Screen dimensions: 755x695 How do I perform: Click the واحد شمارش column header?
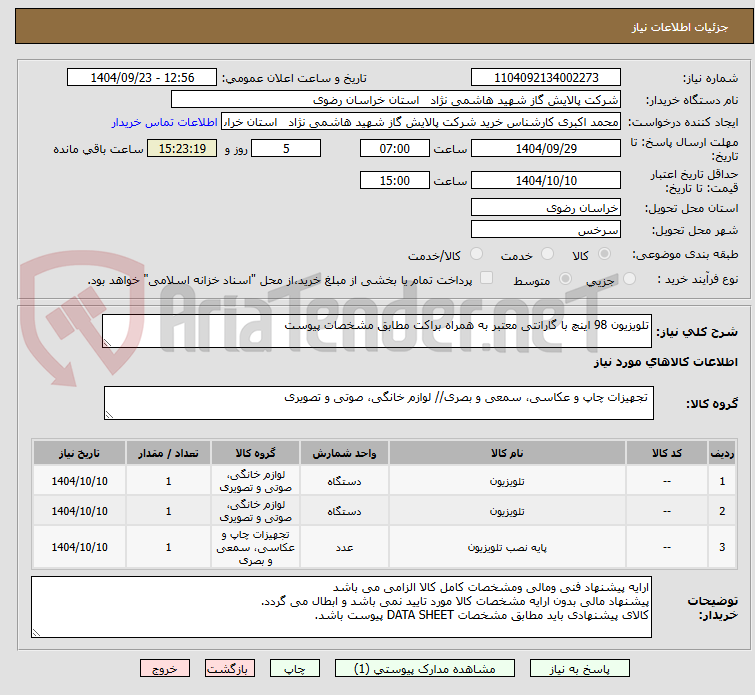point(344,453)
